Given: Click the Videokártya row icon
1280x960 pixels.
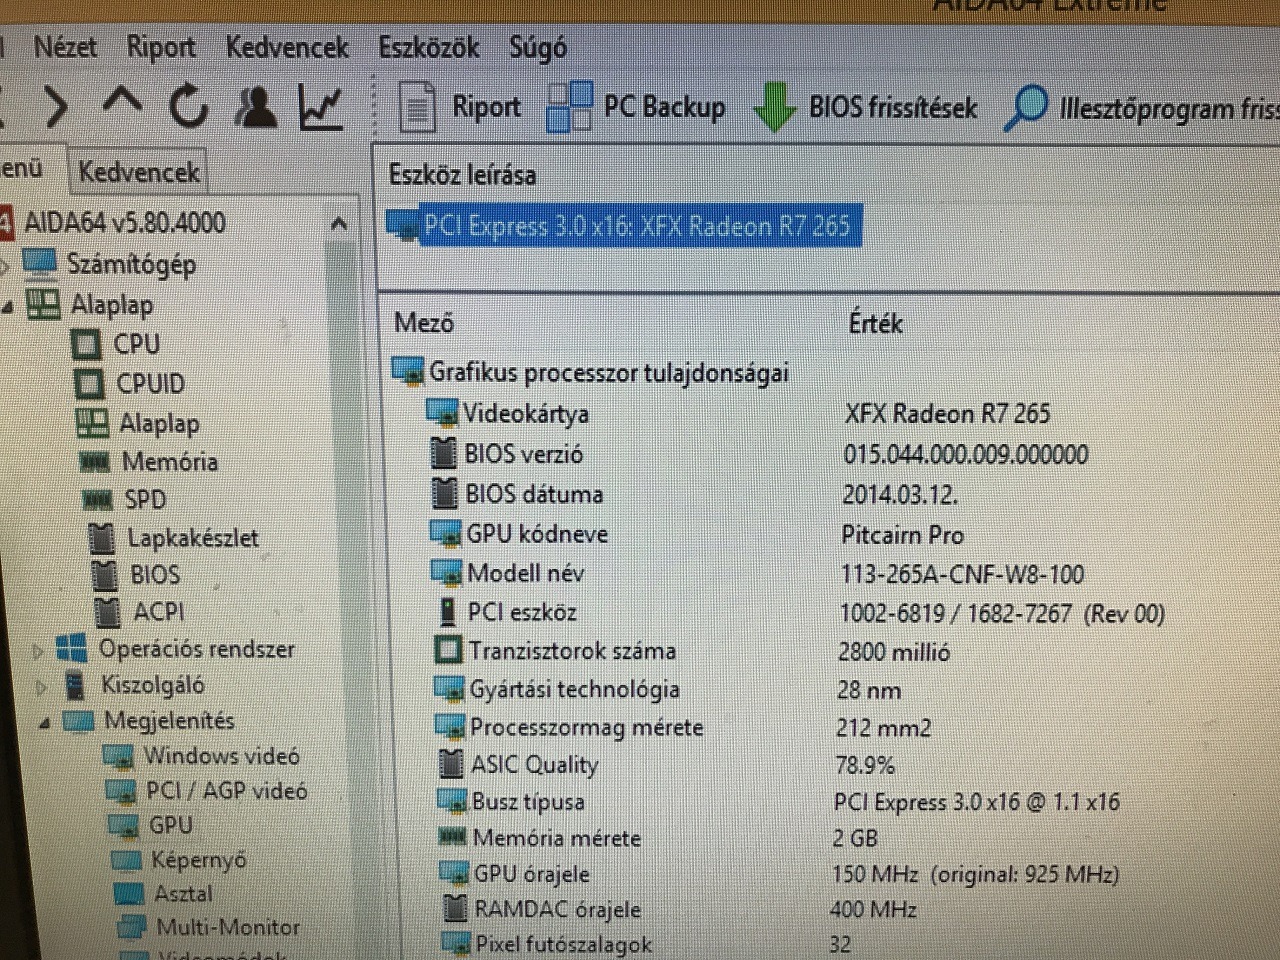Looking at the screenshot, I should (441, 413).
